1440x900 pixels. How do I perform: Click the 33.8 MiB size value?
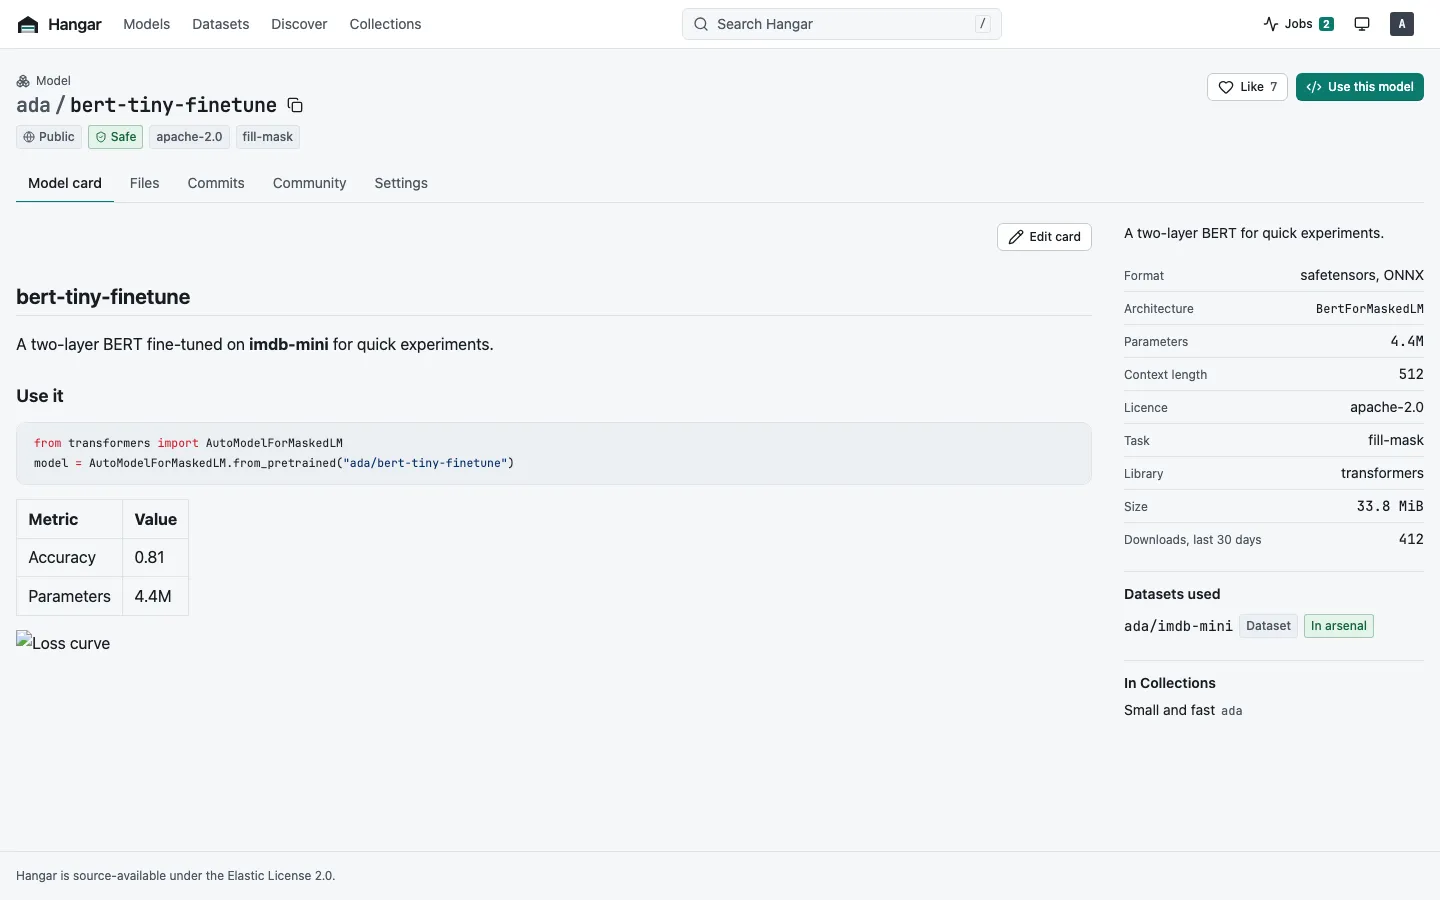point(1390,506)
